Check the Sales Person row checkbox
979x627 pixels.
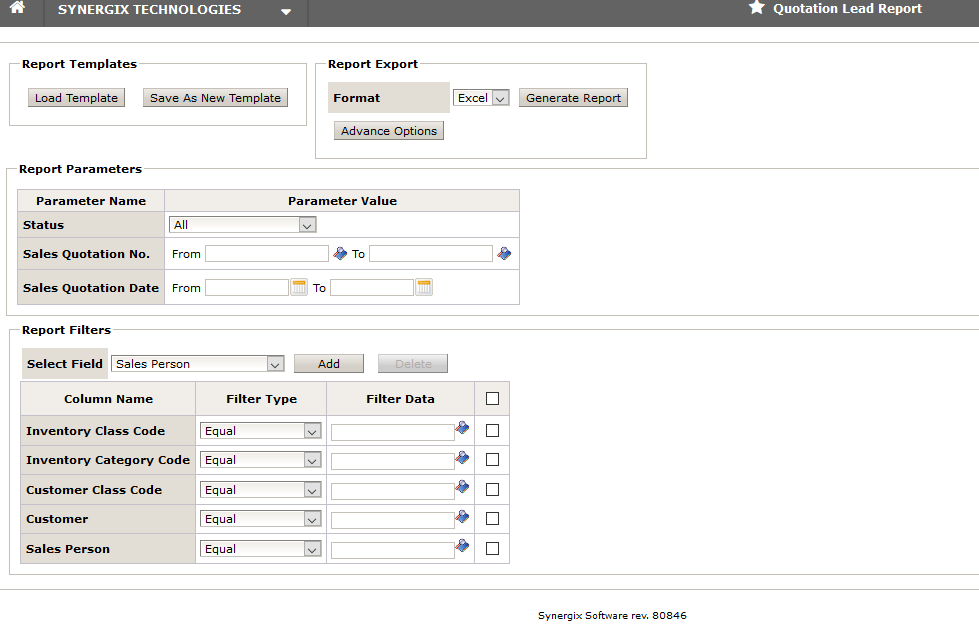[x=491, y=548]
